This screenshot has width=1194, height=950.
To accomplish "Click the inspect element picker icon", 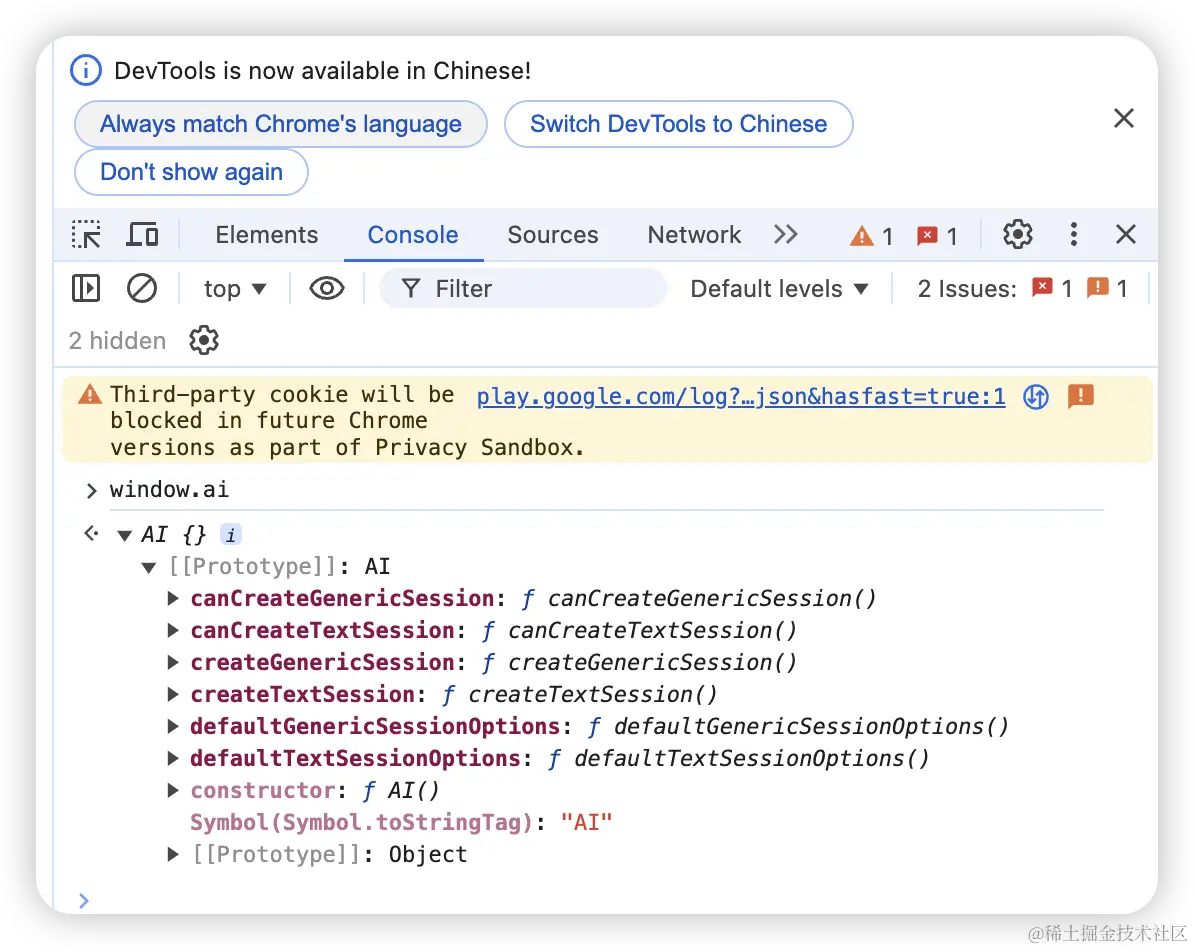I will pyautogui.click(x=86, y=234).
